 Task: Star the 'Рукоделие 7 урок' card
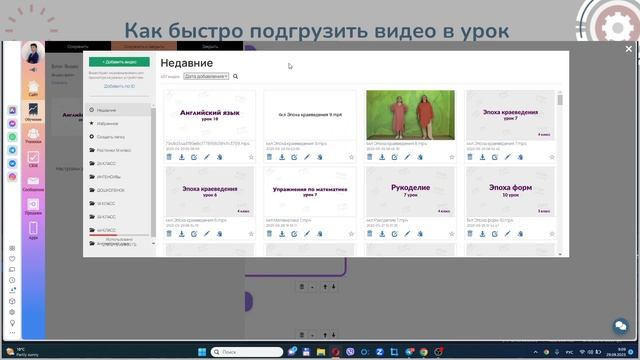point(451,234)
